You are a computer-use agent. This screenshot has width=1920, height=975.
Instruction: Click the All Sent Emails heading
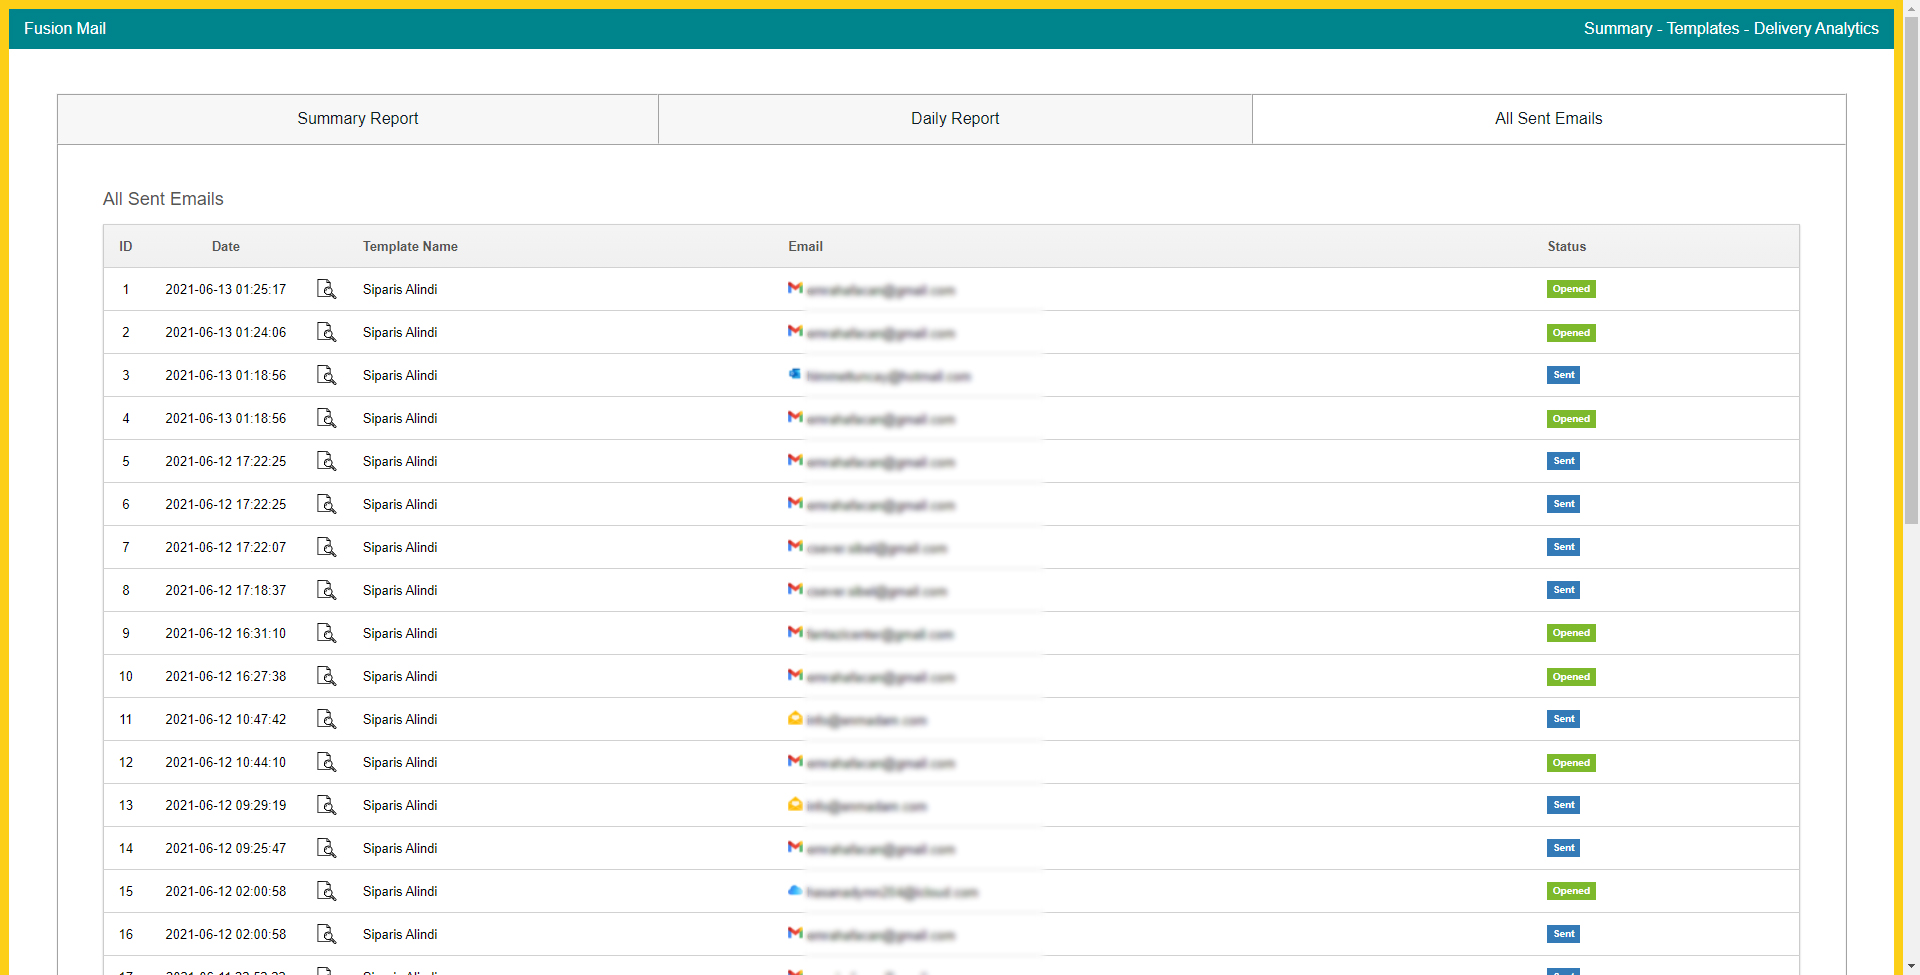pos(163,199)
